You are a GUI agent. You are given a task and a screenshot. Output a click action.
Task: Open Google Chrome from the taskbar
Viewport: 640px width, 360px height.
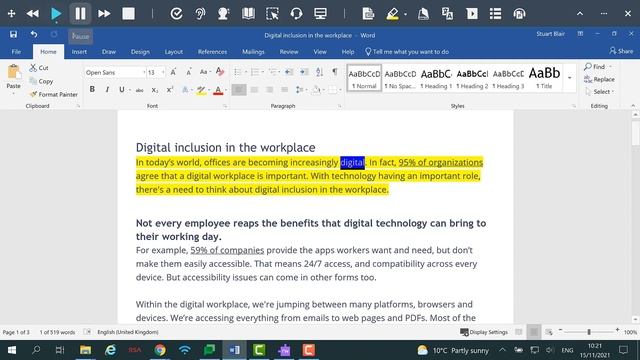[x=160, y=350]
